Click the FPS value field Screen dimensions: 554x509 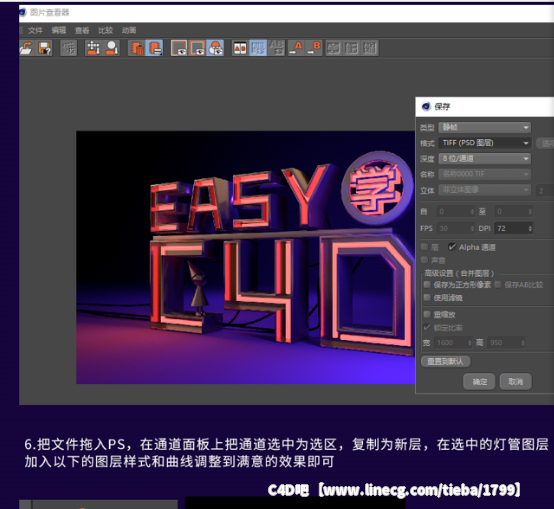pyautogui.click(x=453, y=229)
